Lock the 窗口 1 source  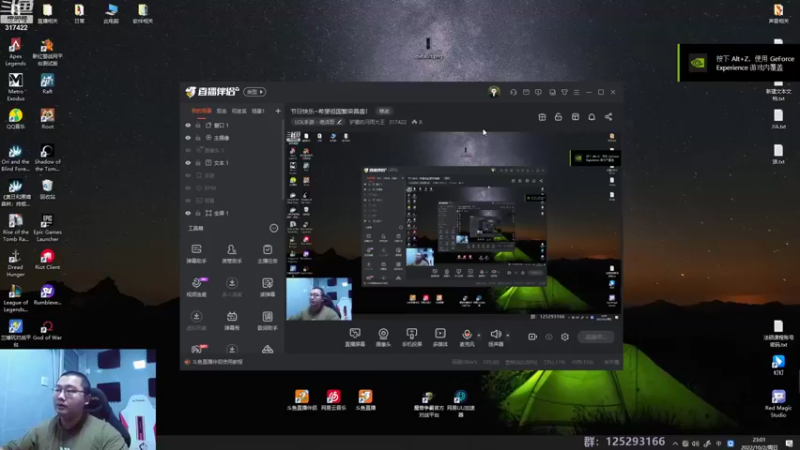pos(198,125)
